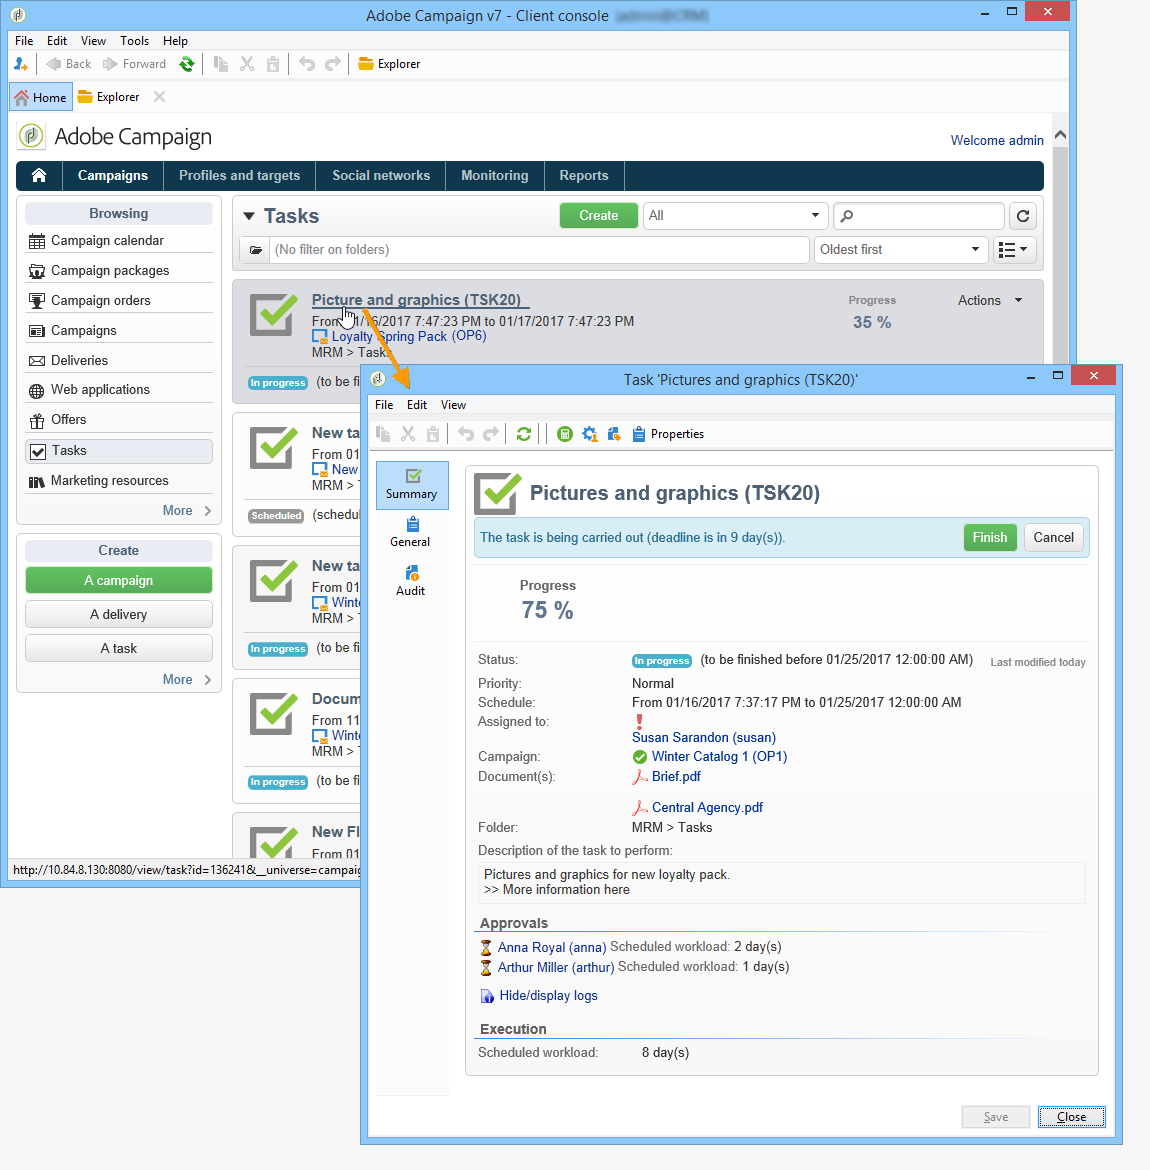The height and width of the screenshot is (1170, 1150).
Task: Click the copy icon in main console toolbar
Action: (221, 64)
